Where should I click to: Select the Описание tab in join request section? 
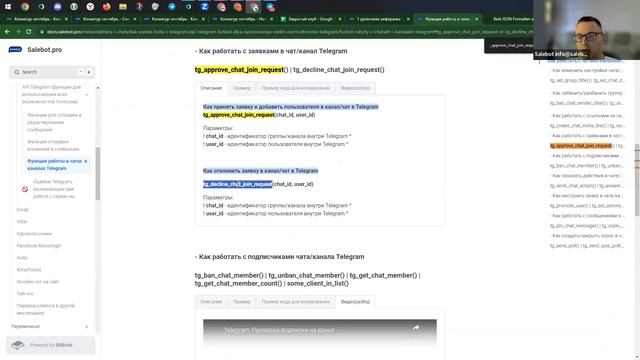pos(211,88)
